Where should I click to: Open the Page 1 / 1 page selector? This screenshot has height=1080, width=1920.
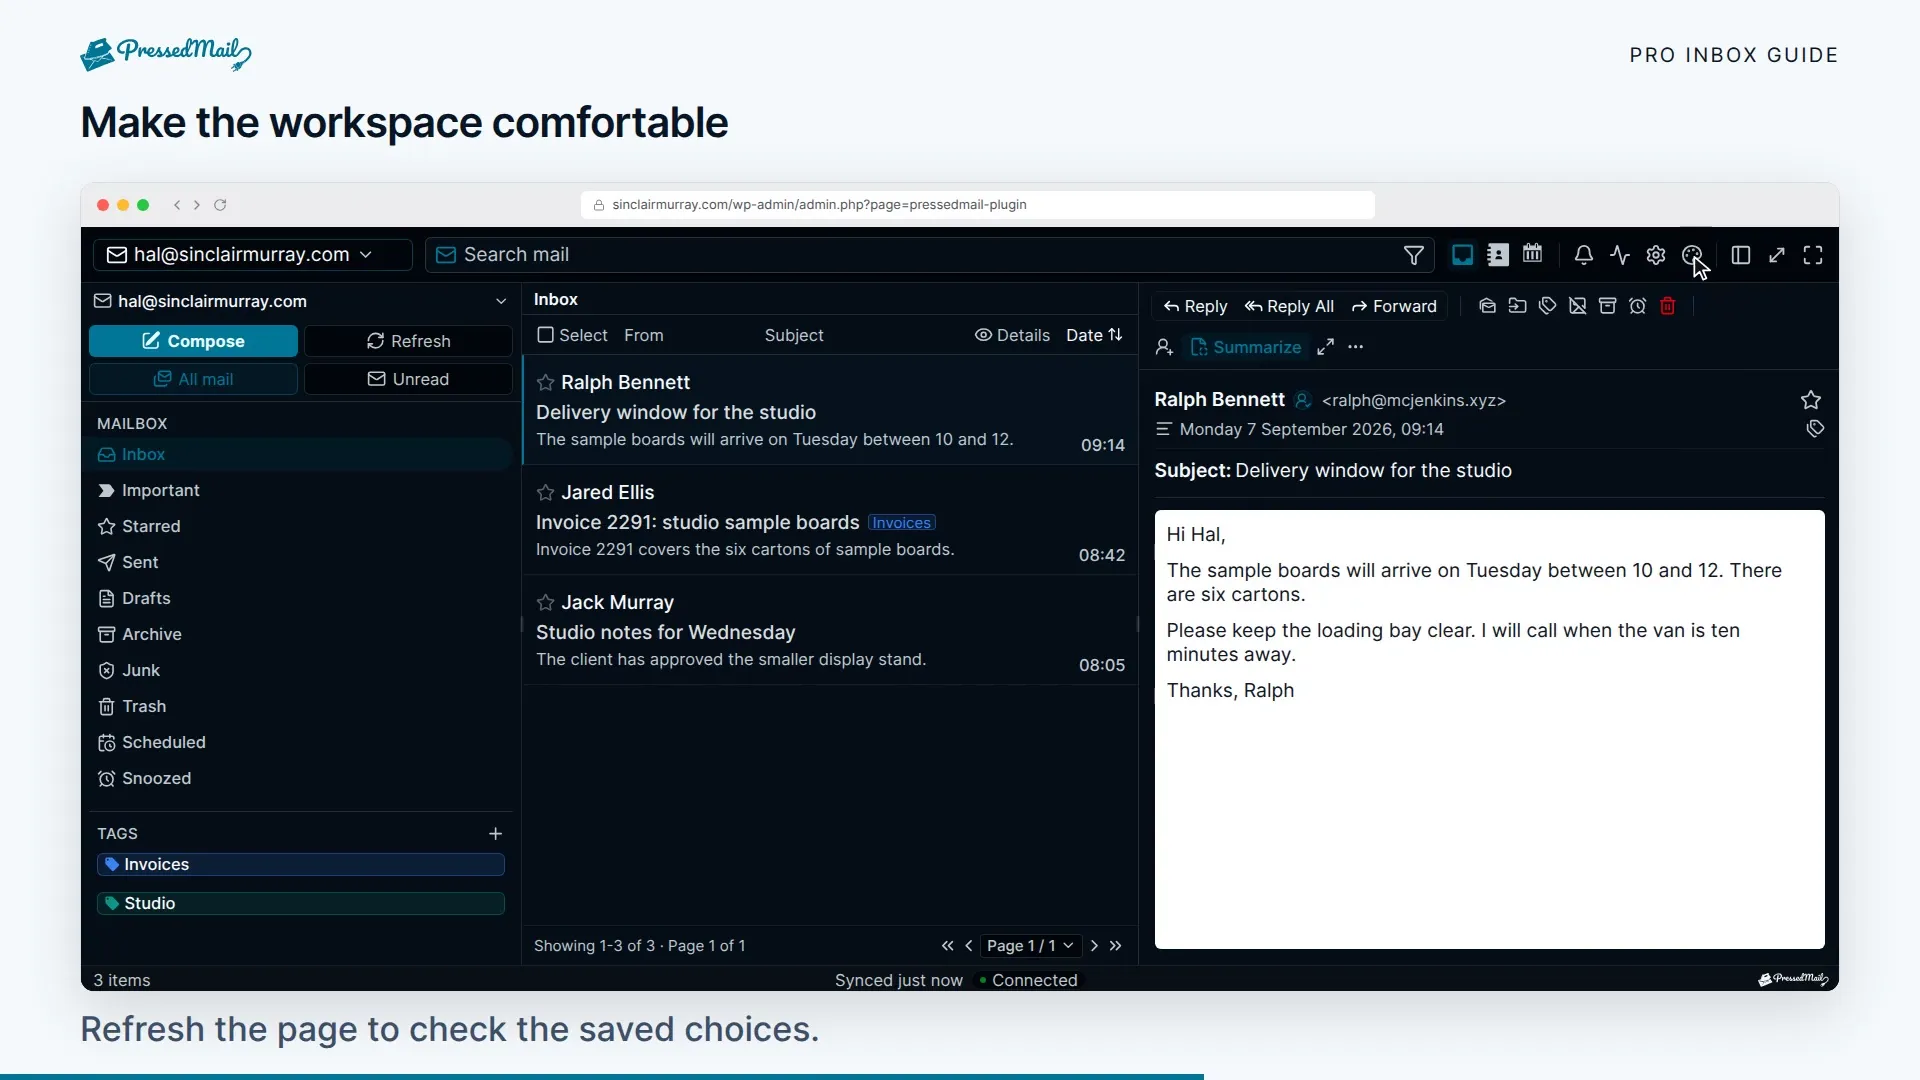[1030, 945]
